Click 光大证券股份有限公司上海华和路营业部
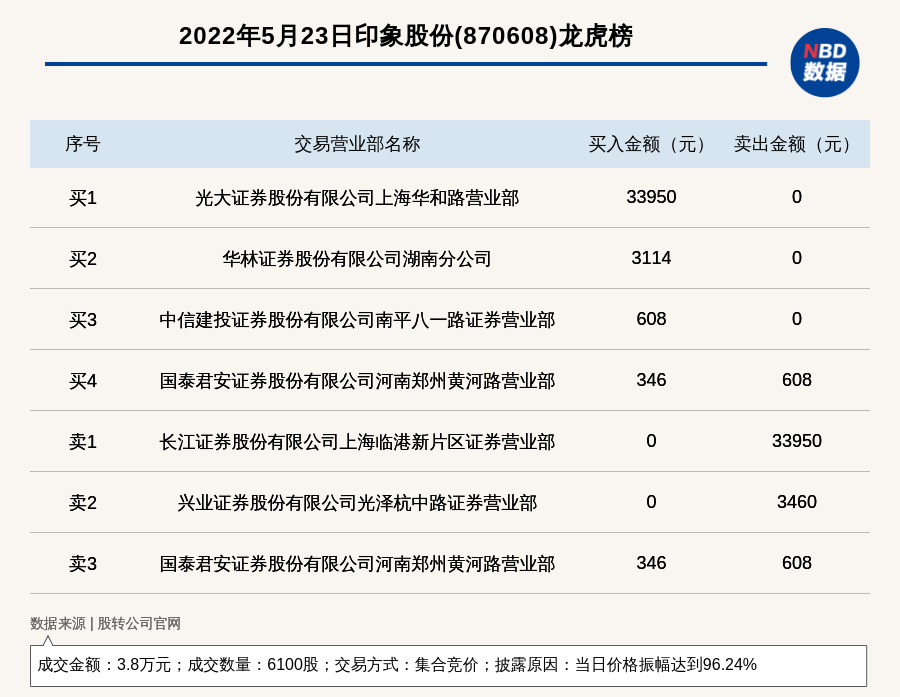This screenshot has width=900, height=697. coord(357,198)
